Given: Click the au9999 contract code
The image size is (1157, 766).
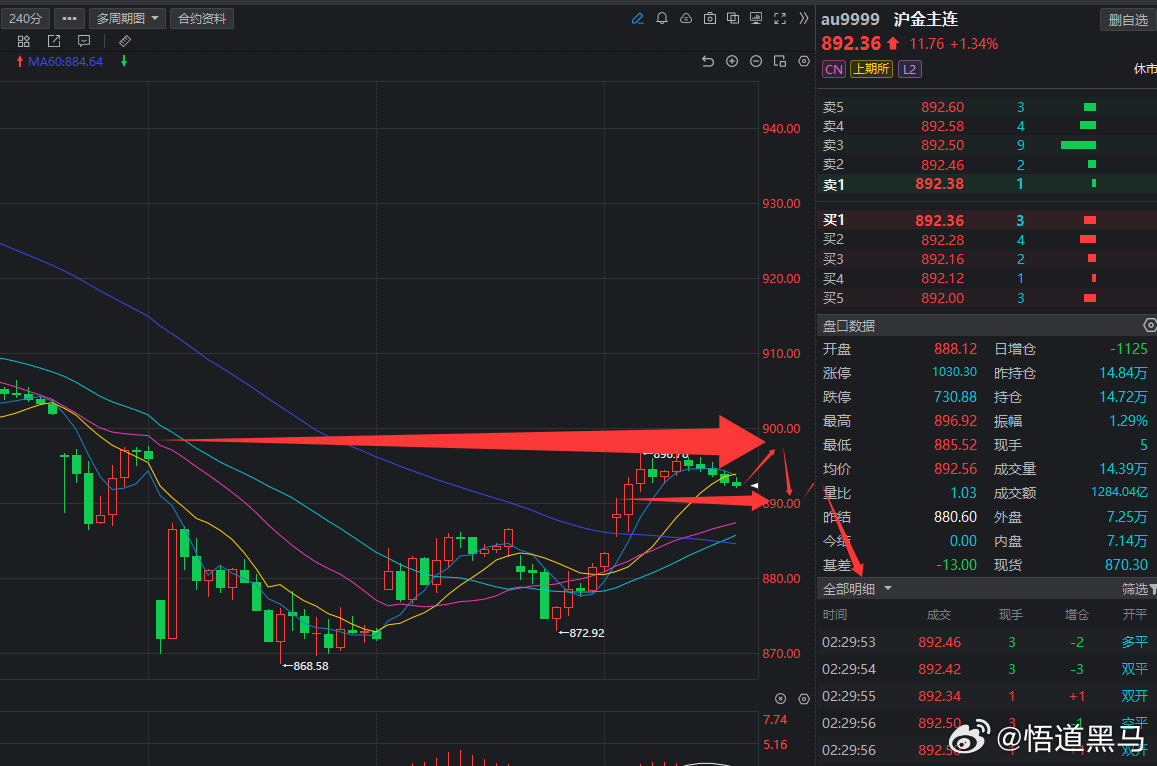Looking at the screenshot, I should pyautogui.click(x=850, y=19).
